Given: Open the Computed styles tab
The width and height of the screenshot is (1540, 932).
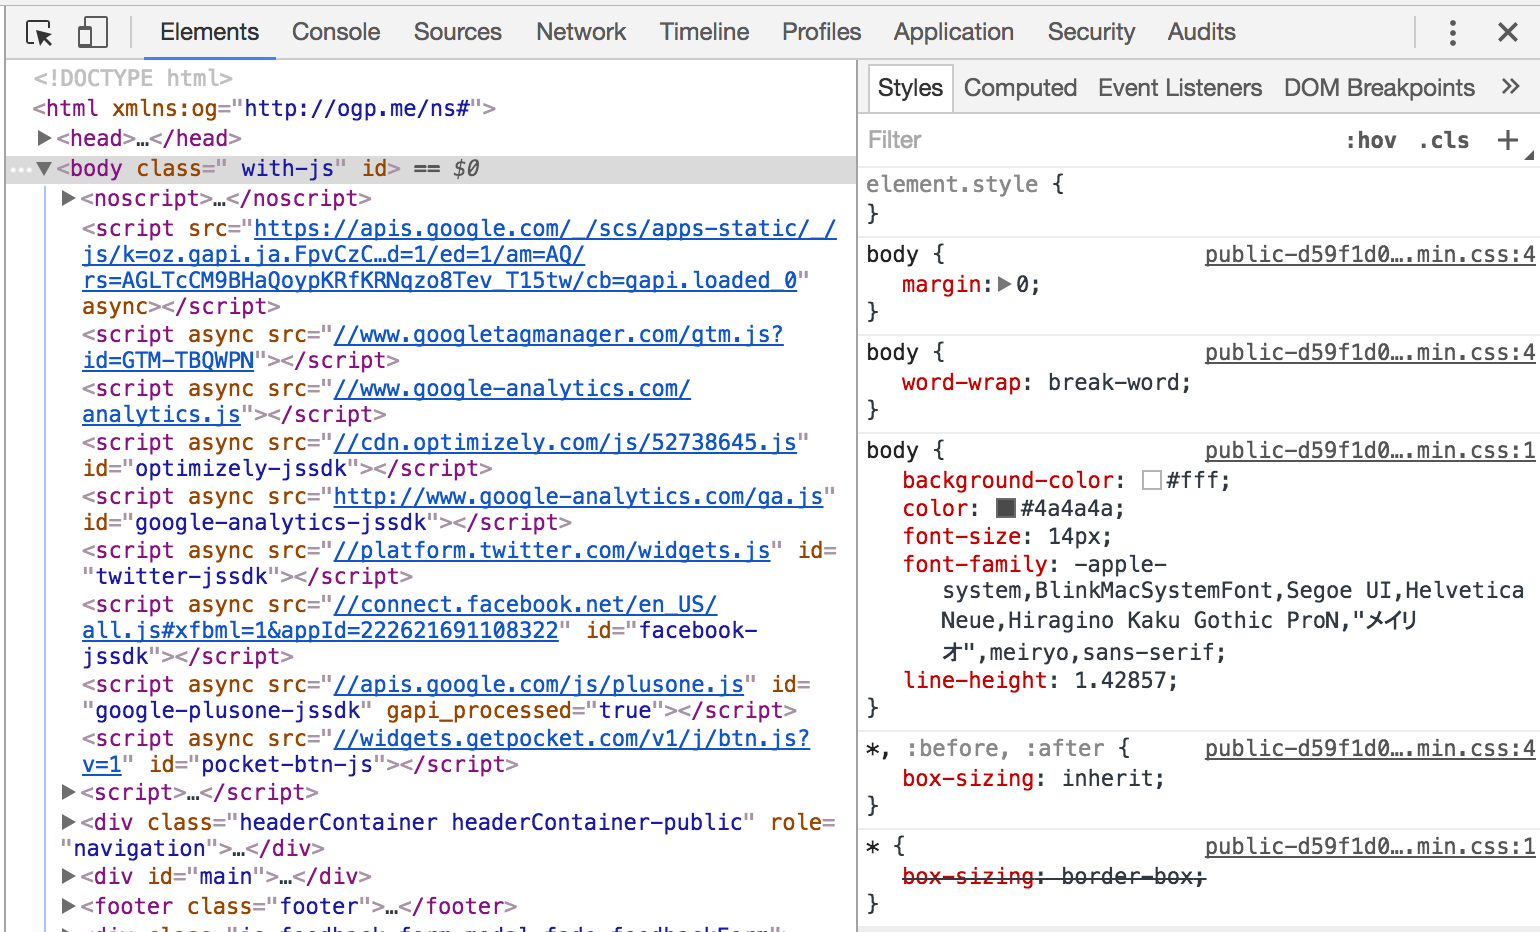Looking at the screenshot, I should point(1019,87).
